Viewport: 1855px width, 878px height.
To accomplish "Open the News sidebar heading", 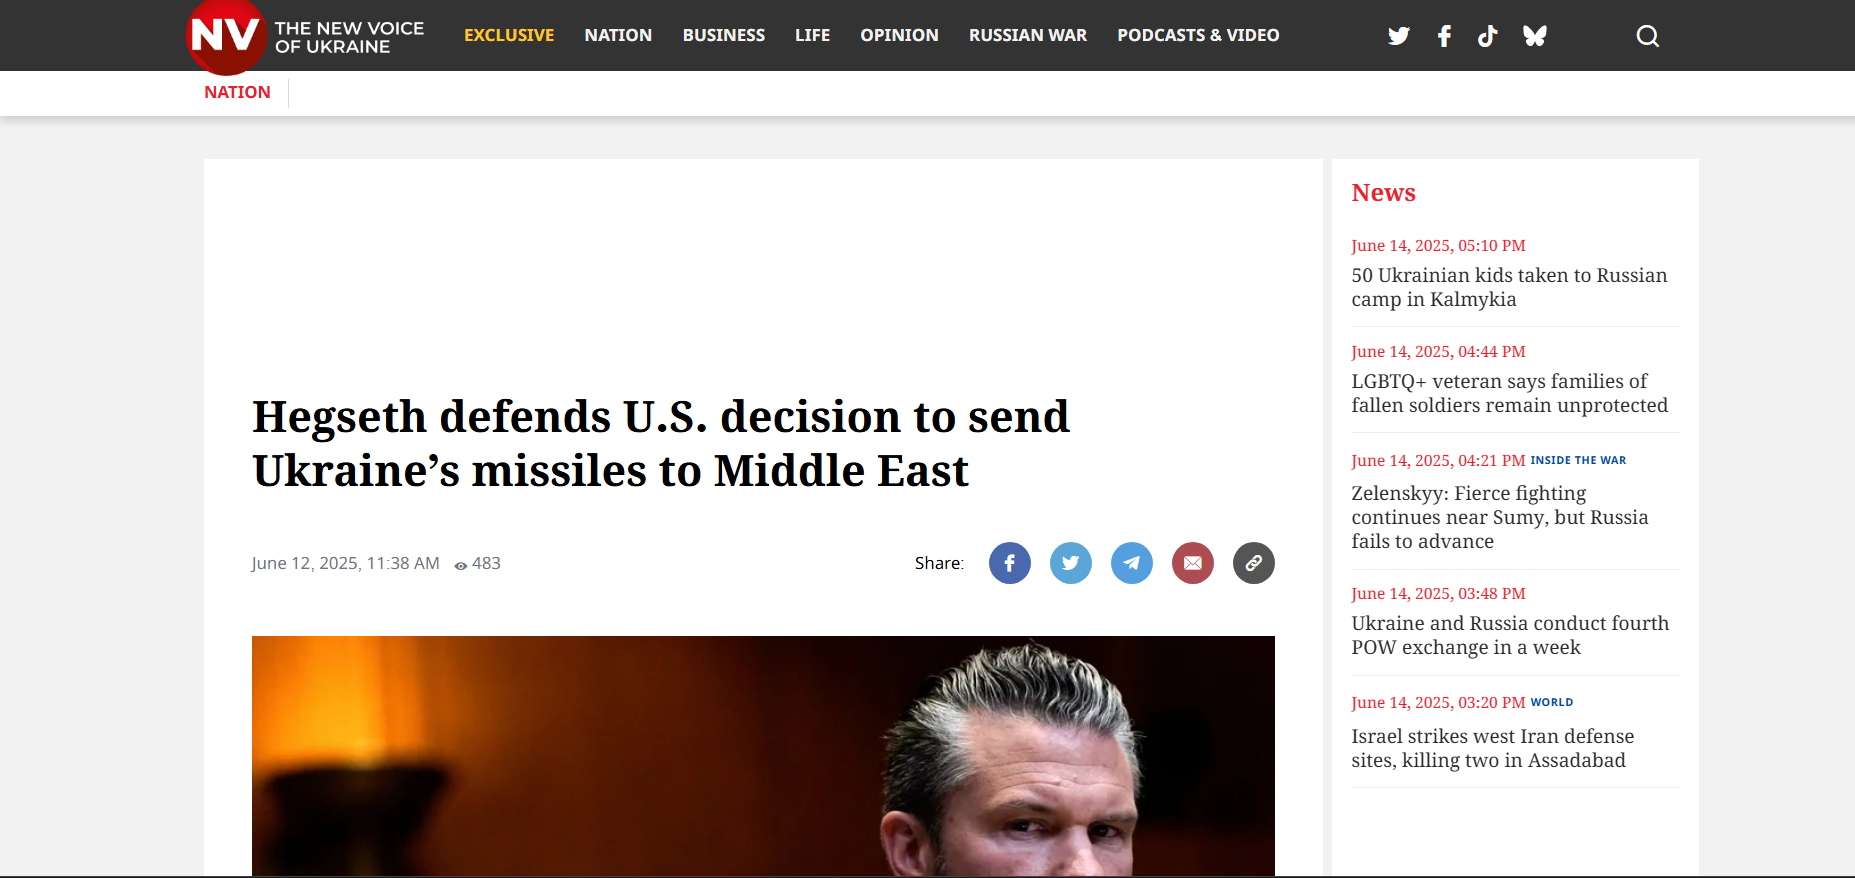I will (1383, 192).
